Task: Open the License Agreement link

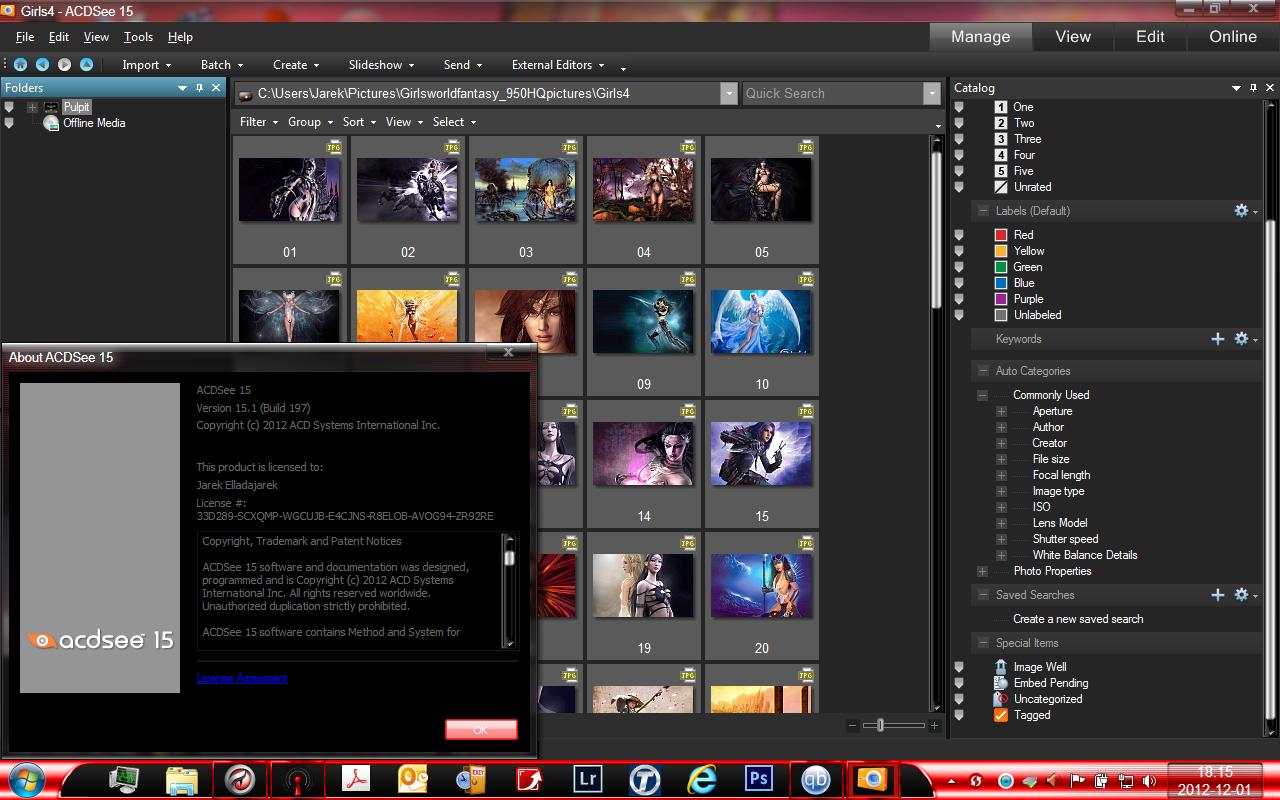Action: coord(242,678)
